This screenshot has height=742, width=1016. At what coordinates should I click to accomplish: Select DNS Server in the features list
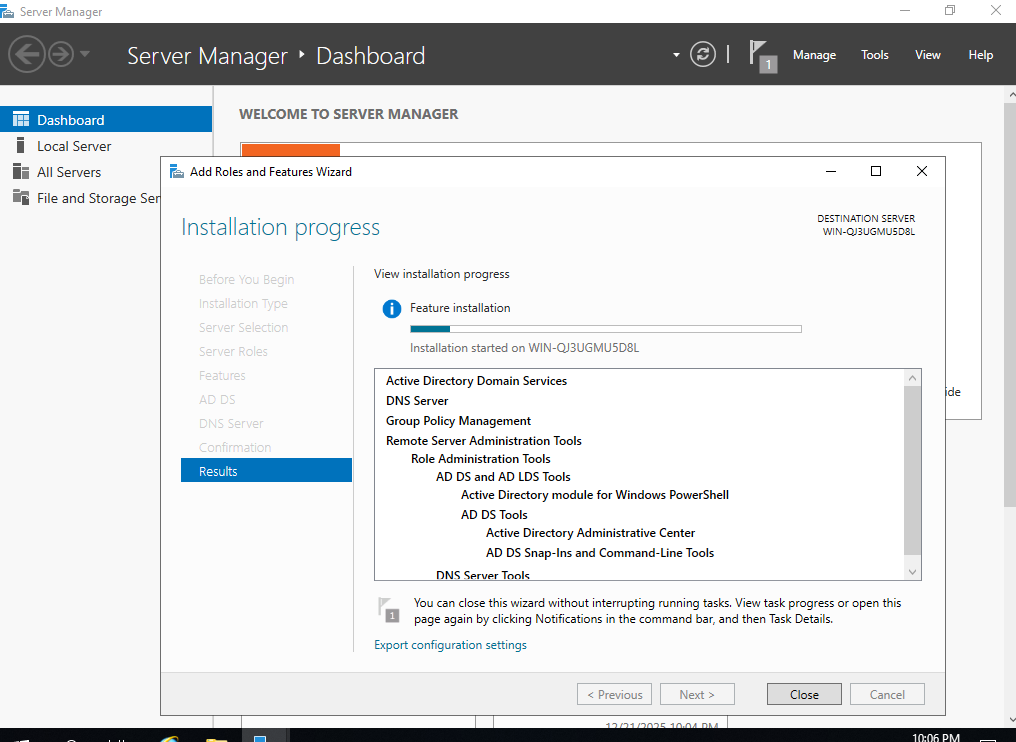click(417, 400)
